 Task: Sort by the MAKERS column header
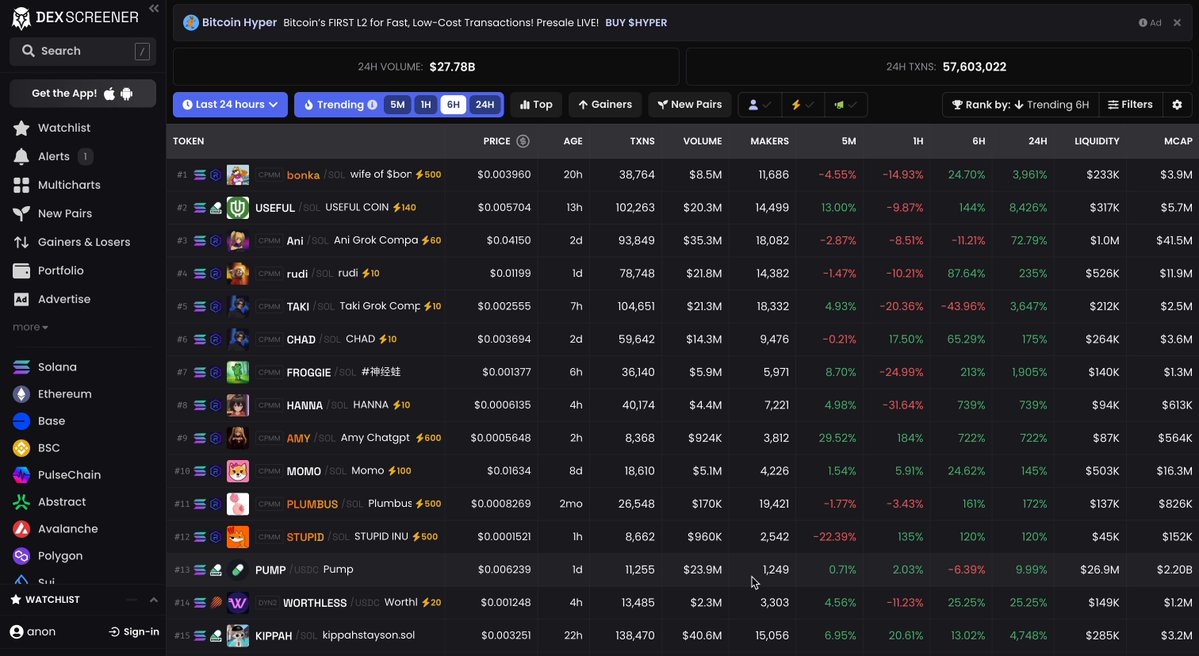pyautogui.click(x=769, y=141)
